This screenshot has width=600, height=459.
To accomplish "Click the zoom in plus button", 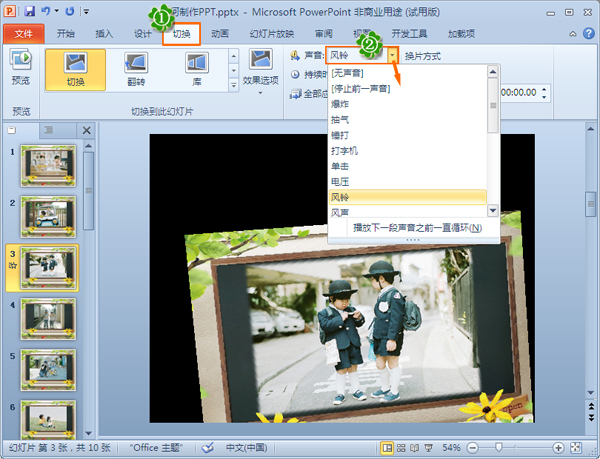I will click(558, 448).
